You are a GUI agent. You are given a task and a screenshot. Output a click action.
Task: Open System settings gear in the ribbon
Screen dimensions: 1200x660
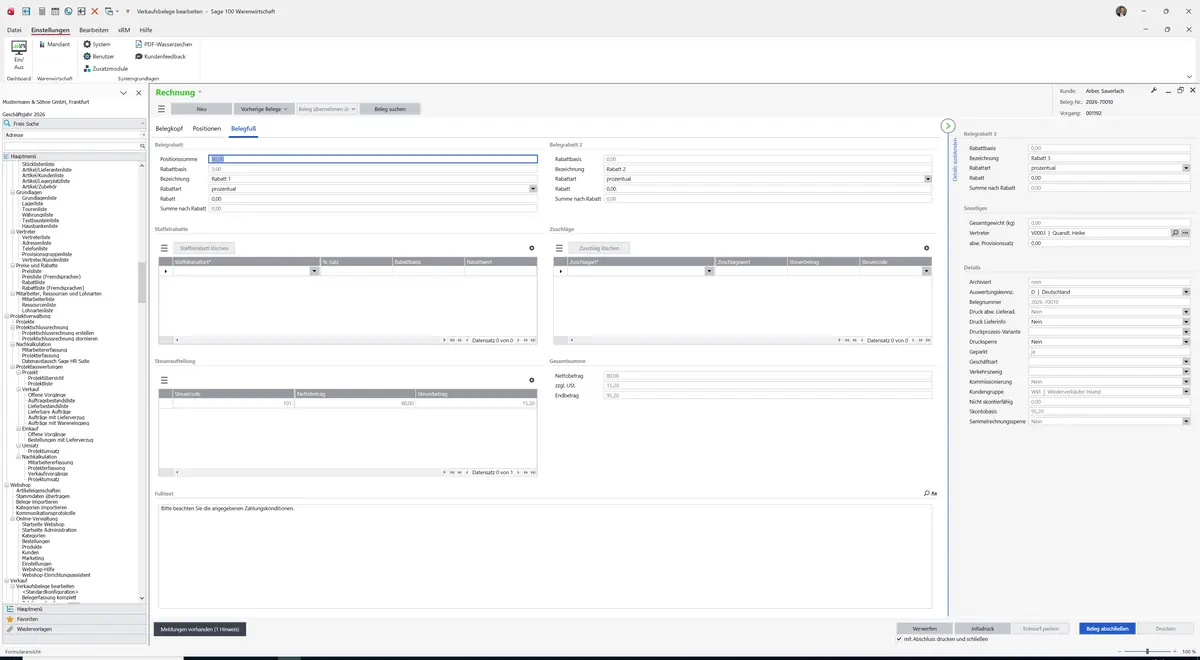coord(97,45)
